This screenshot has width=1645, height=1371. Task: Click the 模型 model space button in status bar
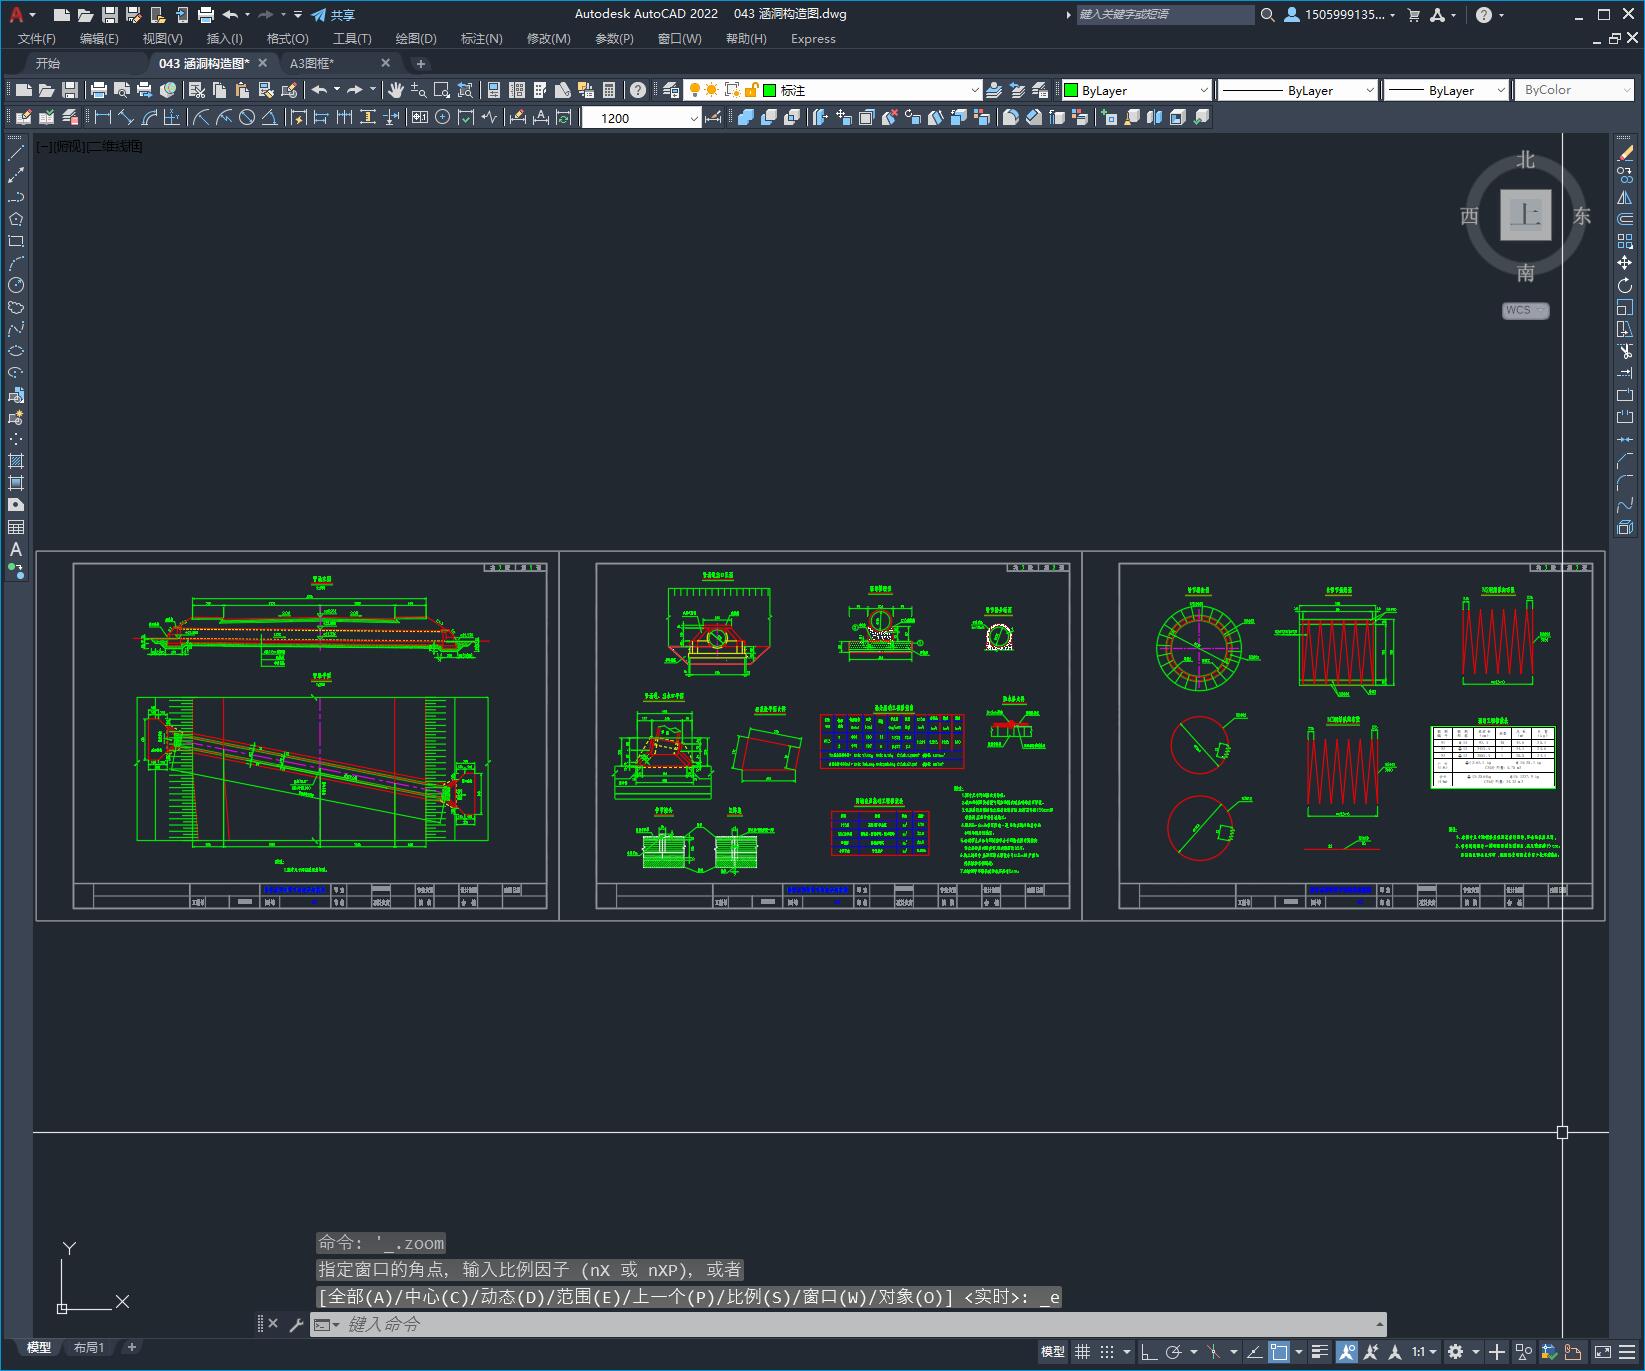click(x=1053, y=1352)
